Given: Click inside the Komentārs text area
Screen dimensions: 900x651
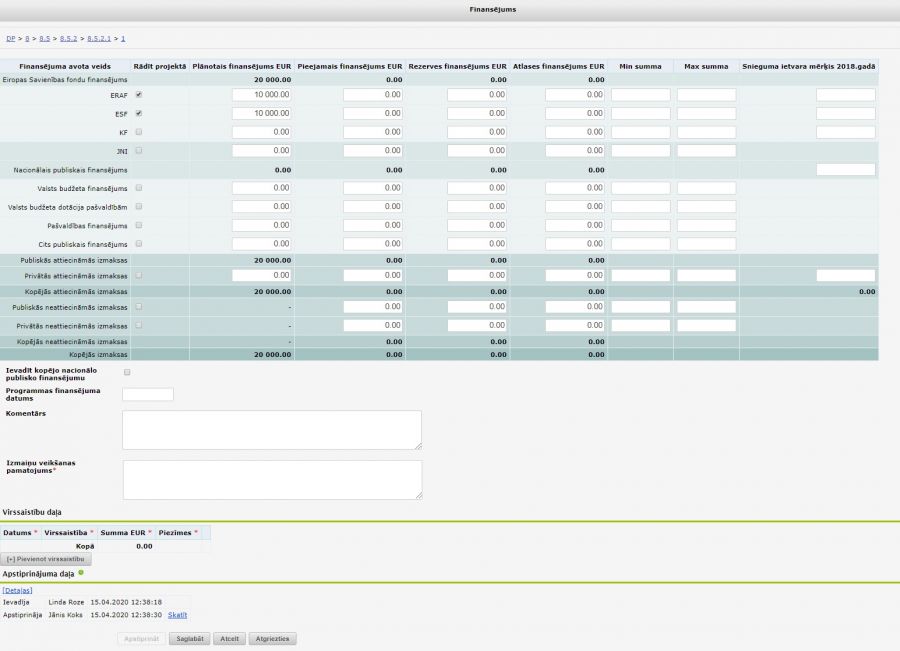Looking at the screenshot, I should point(271,429).
